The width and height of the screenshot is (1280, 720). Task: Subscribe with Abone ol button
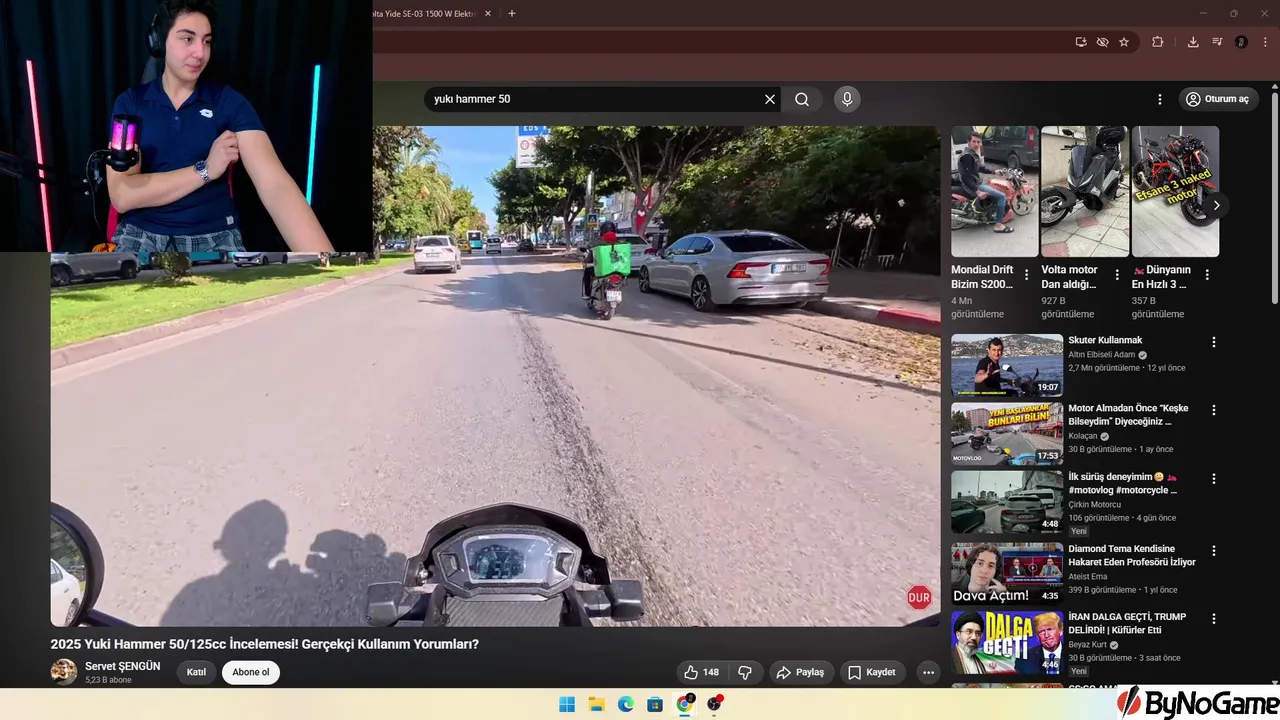point(251,672)
